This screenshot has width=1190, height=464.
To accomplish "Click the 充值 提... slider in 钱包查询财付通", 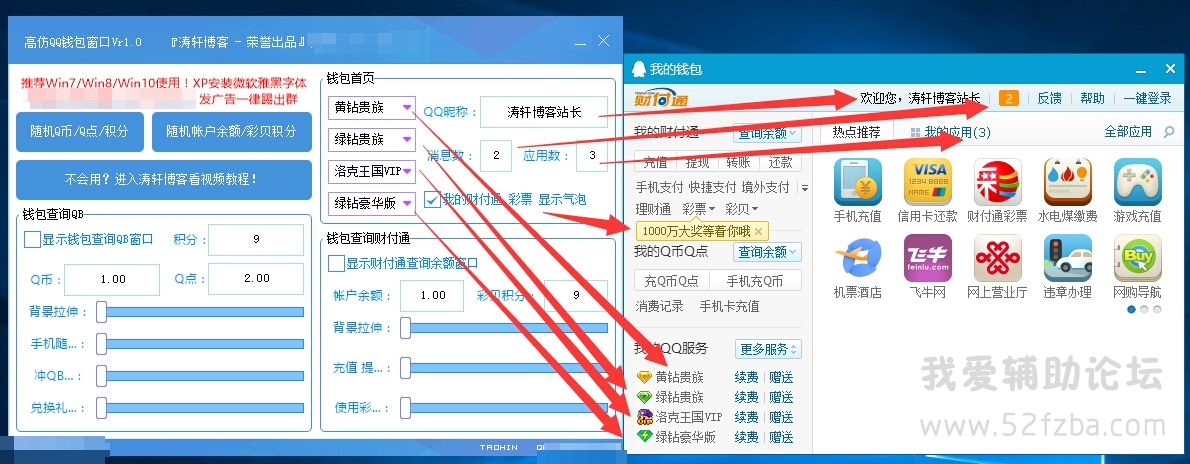I will coord(504,368).
